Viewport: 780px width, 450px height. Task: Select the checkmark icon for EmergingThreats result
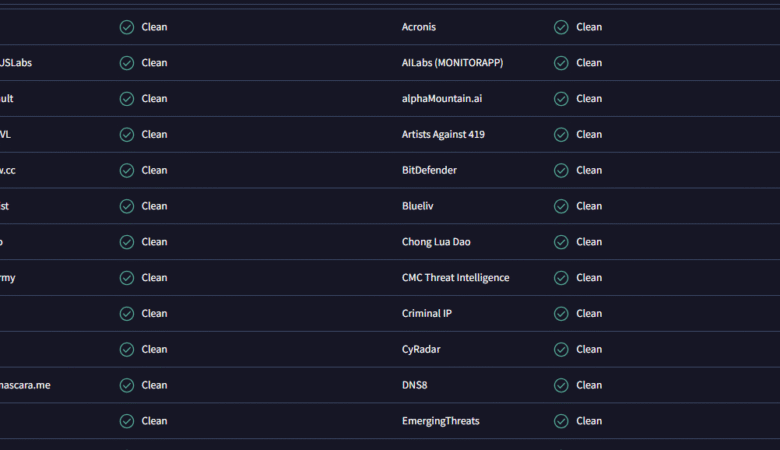click(561, 421)
